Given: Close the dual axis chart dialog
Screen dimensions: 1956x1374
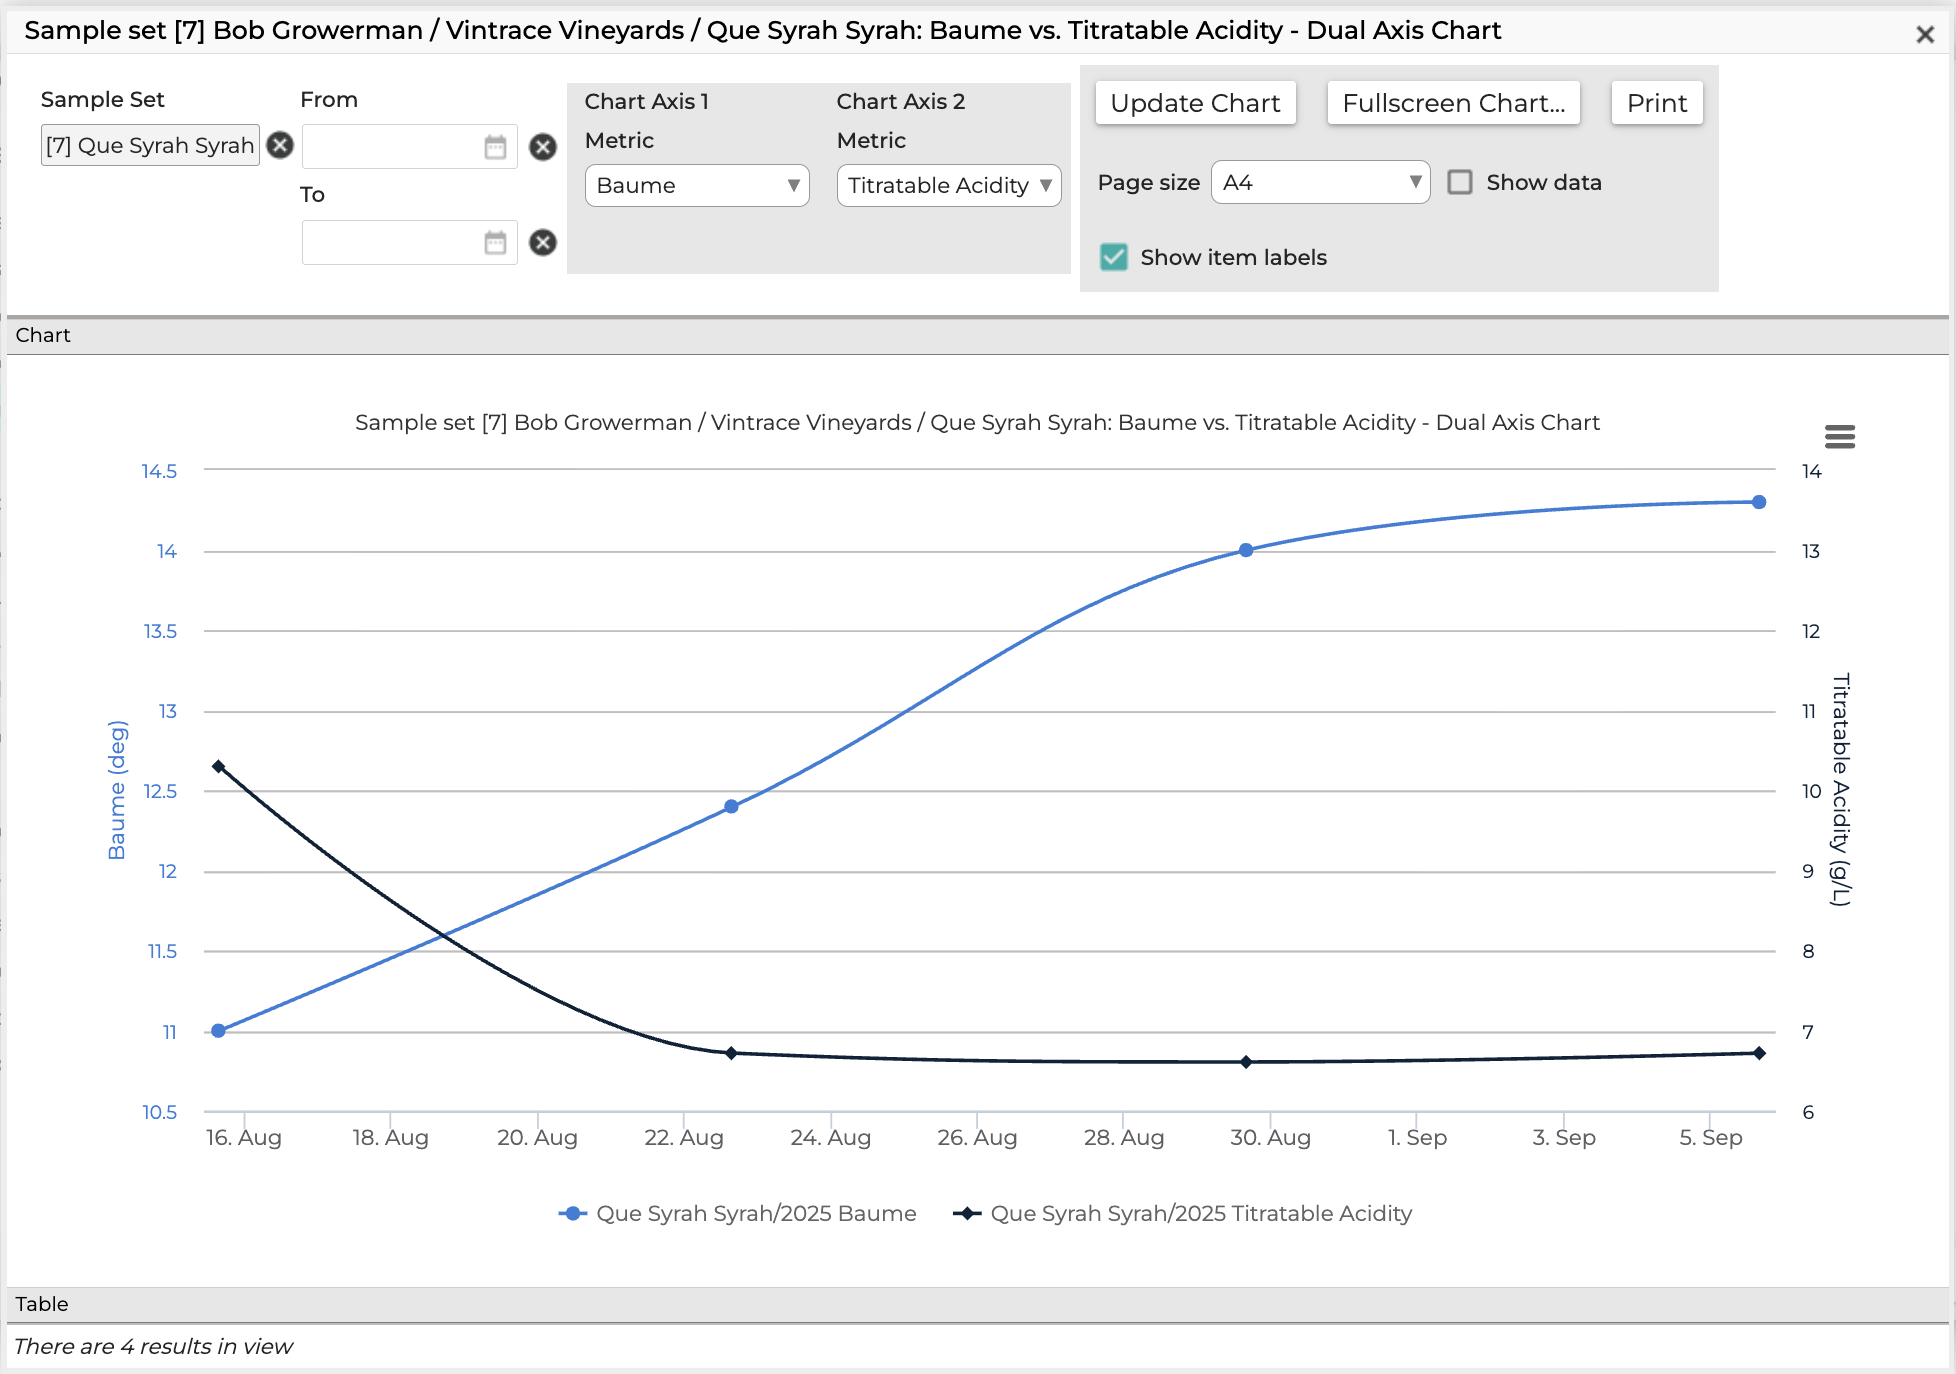Looking at the screenshot, I should [1925, 34].
